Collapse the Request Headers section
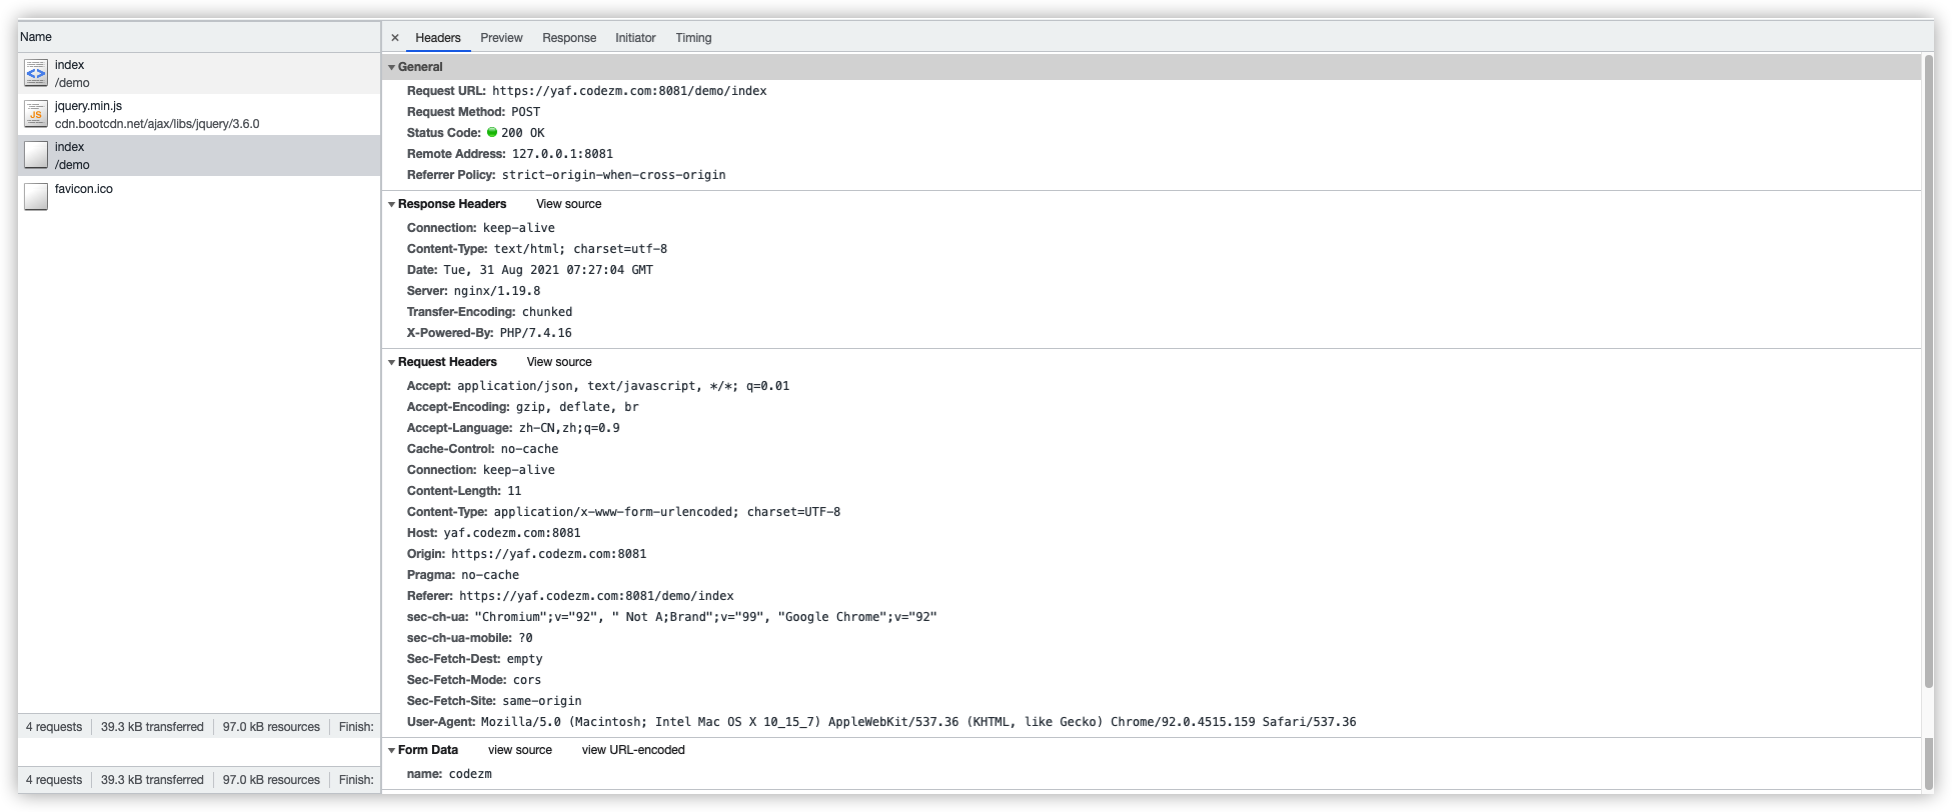Screen dimensions: 1952x812 click(392, 362)
